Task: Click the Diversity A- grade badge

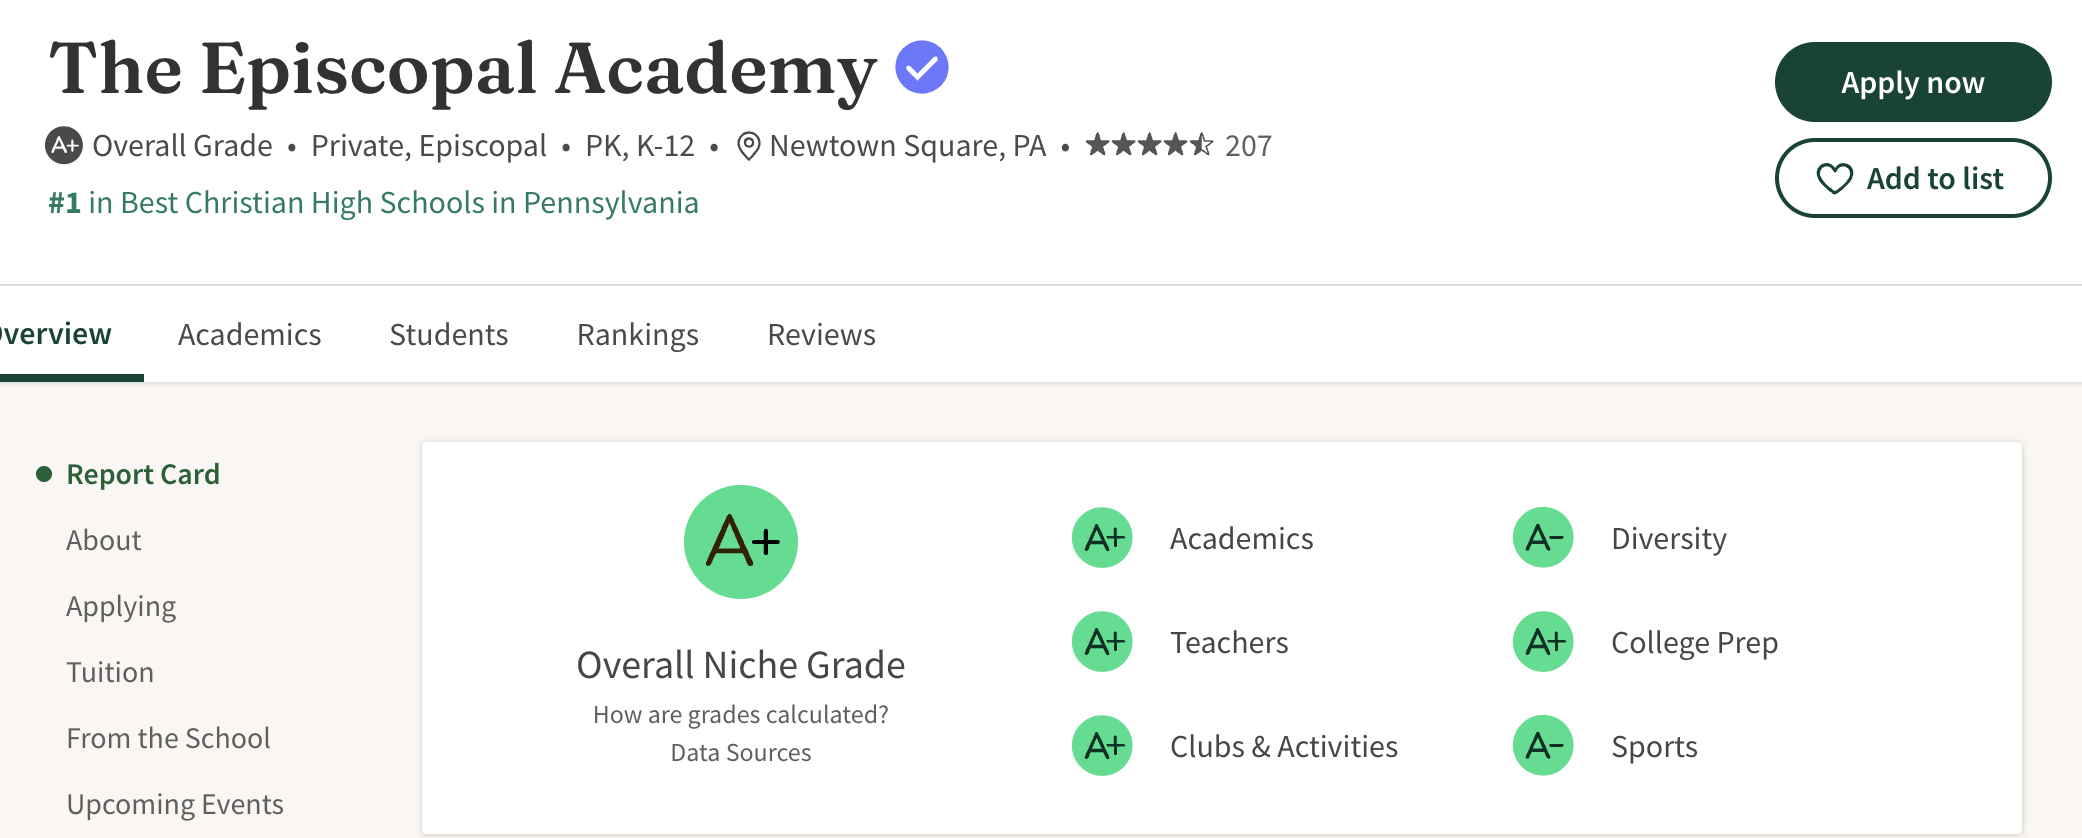Action: 1543,538
